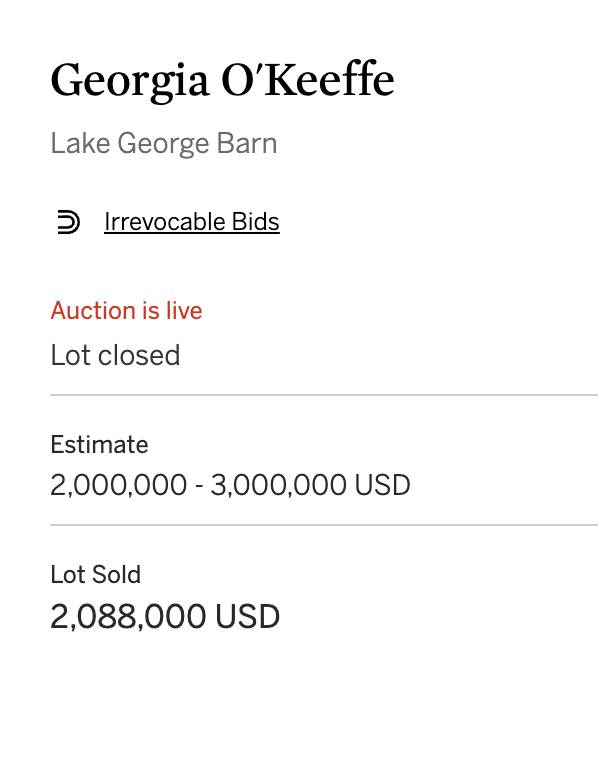The height and width of the screenshot is (766, 598).
Task: Click the Lot Sold label
Action: click(96, 574)
